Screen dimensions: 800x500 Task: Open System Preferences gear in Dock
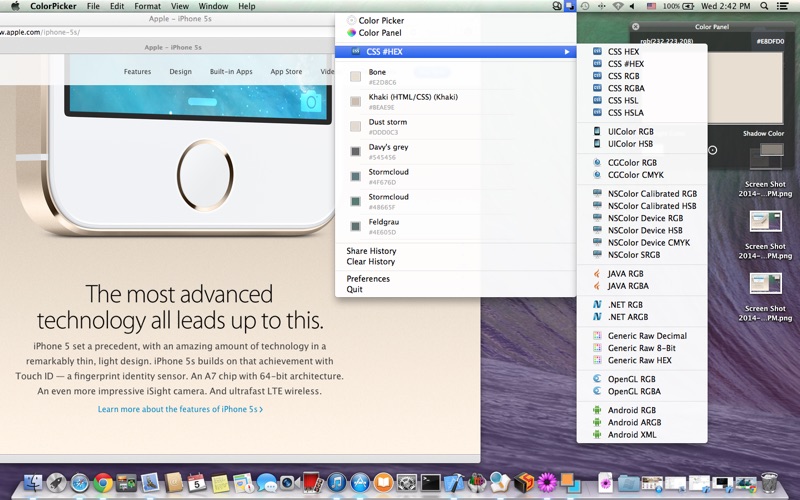click(407, 482)
